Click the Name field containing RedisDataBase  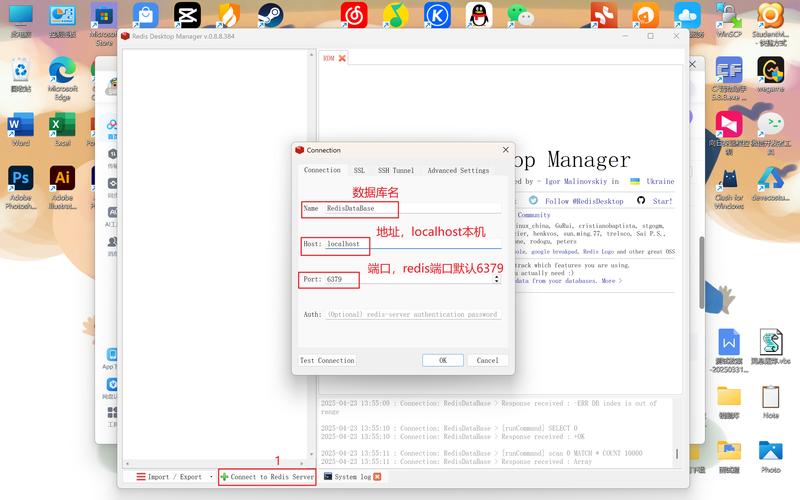413,208
